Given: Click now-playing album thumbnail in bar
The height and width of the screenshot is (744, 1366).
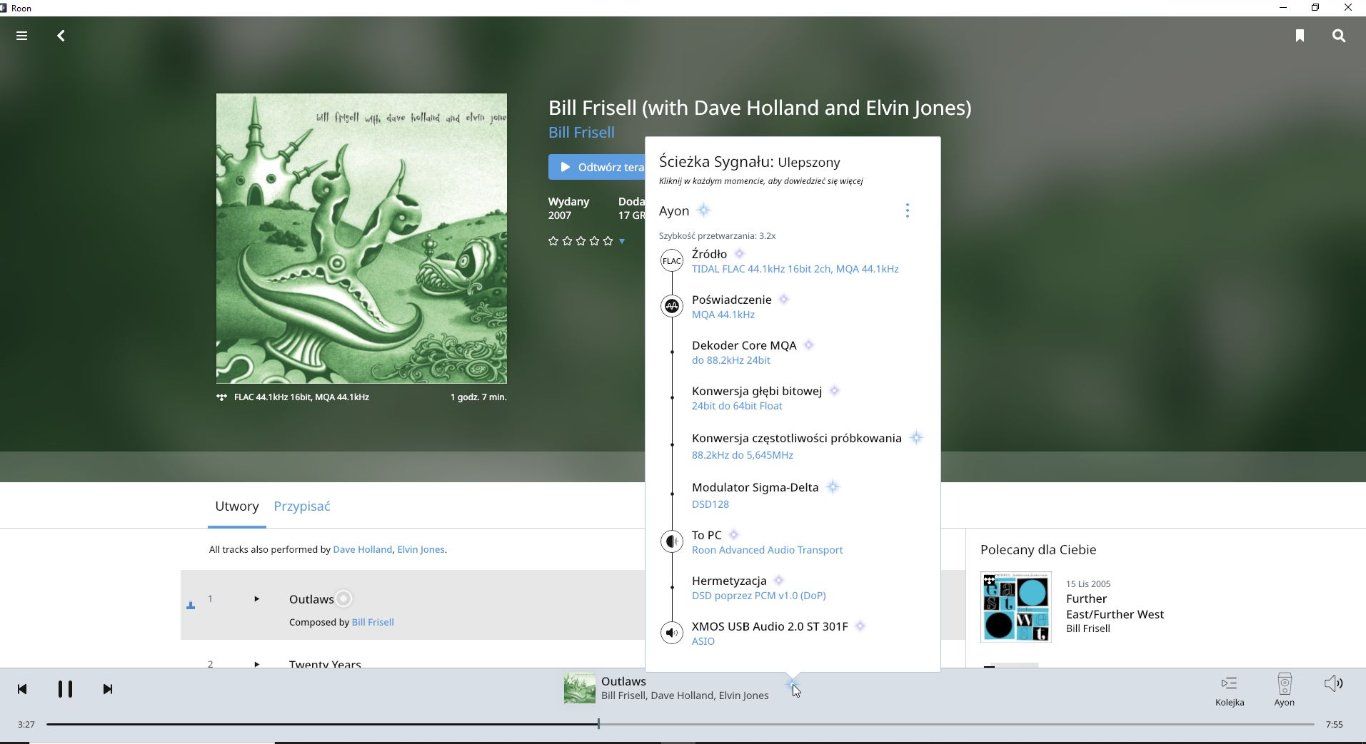Looking at the screenshot, I should point(579,688).
